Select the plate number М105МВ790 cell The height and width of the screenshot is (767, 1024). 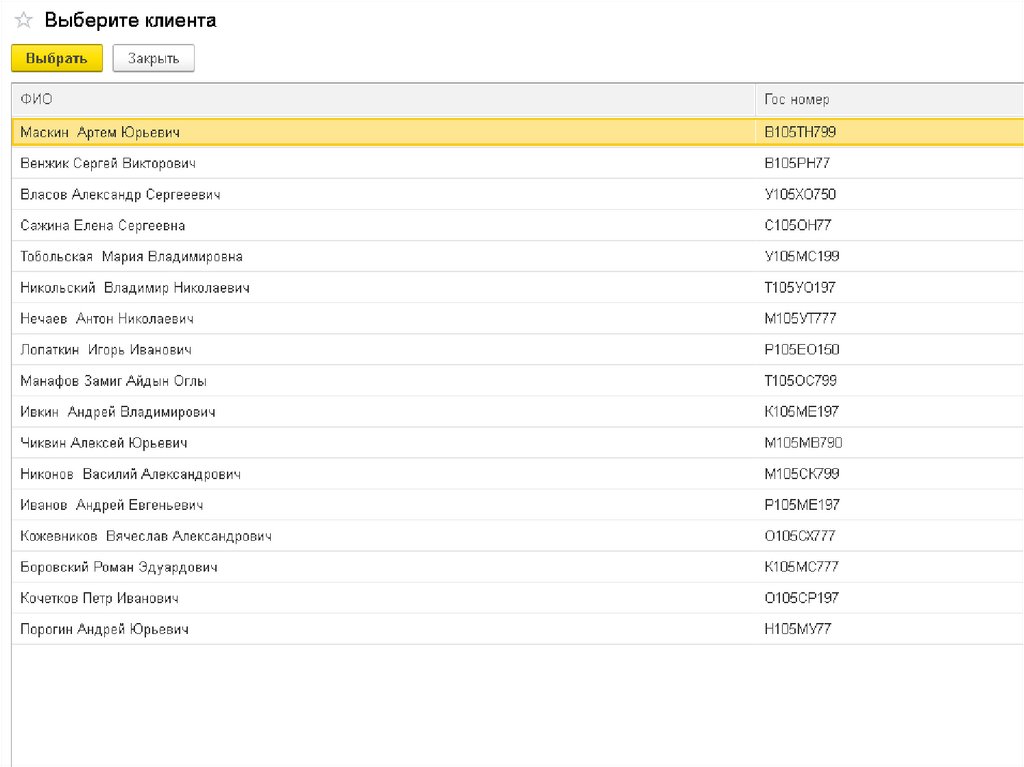coord(803,443)
